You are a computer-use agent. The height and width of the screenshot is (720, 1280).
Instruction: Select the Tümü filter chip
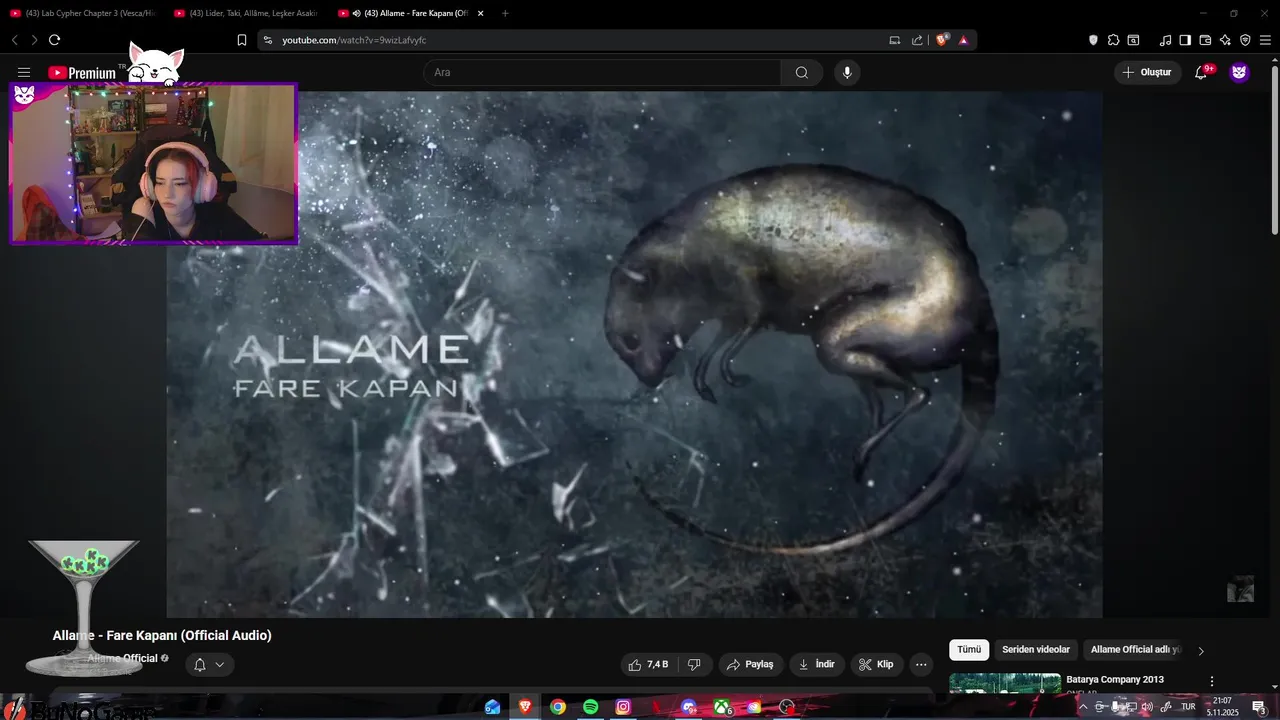(969, 650)
